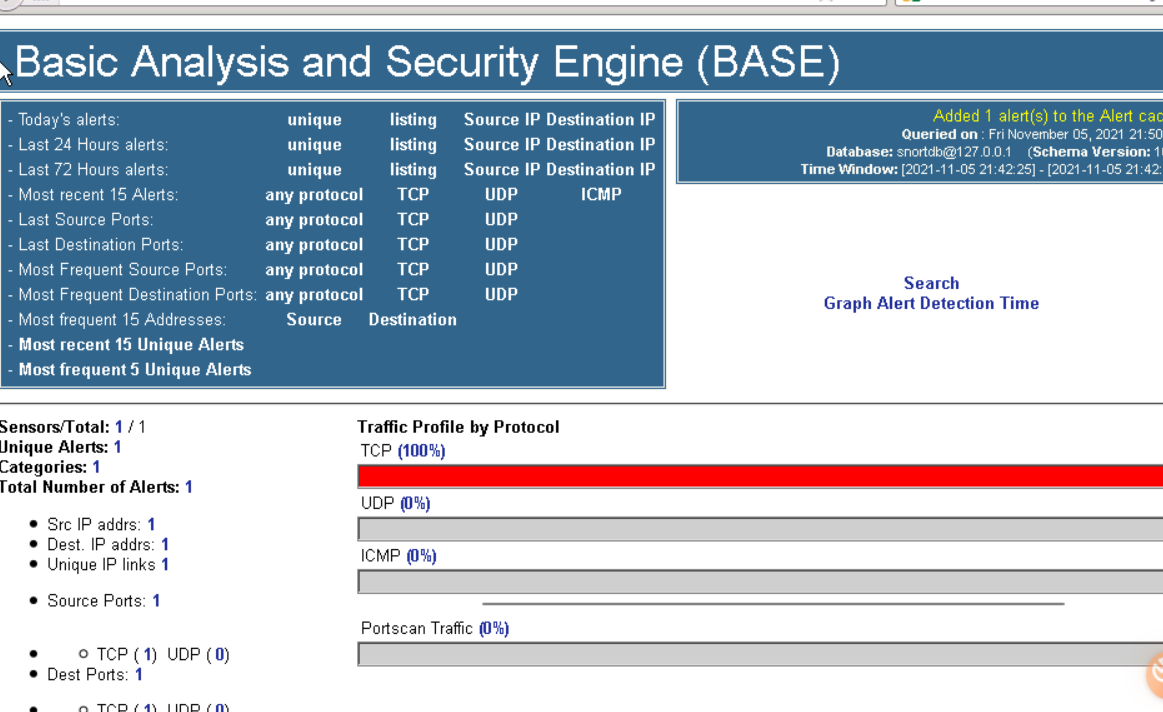
Task: Open Today's alerts Destination IP link
Action: click(x=601, y=119)
